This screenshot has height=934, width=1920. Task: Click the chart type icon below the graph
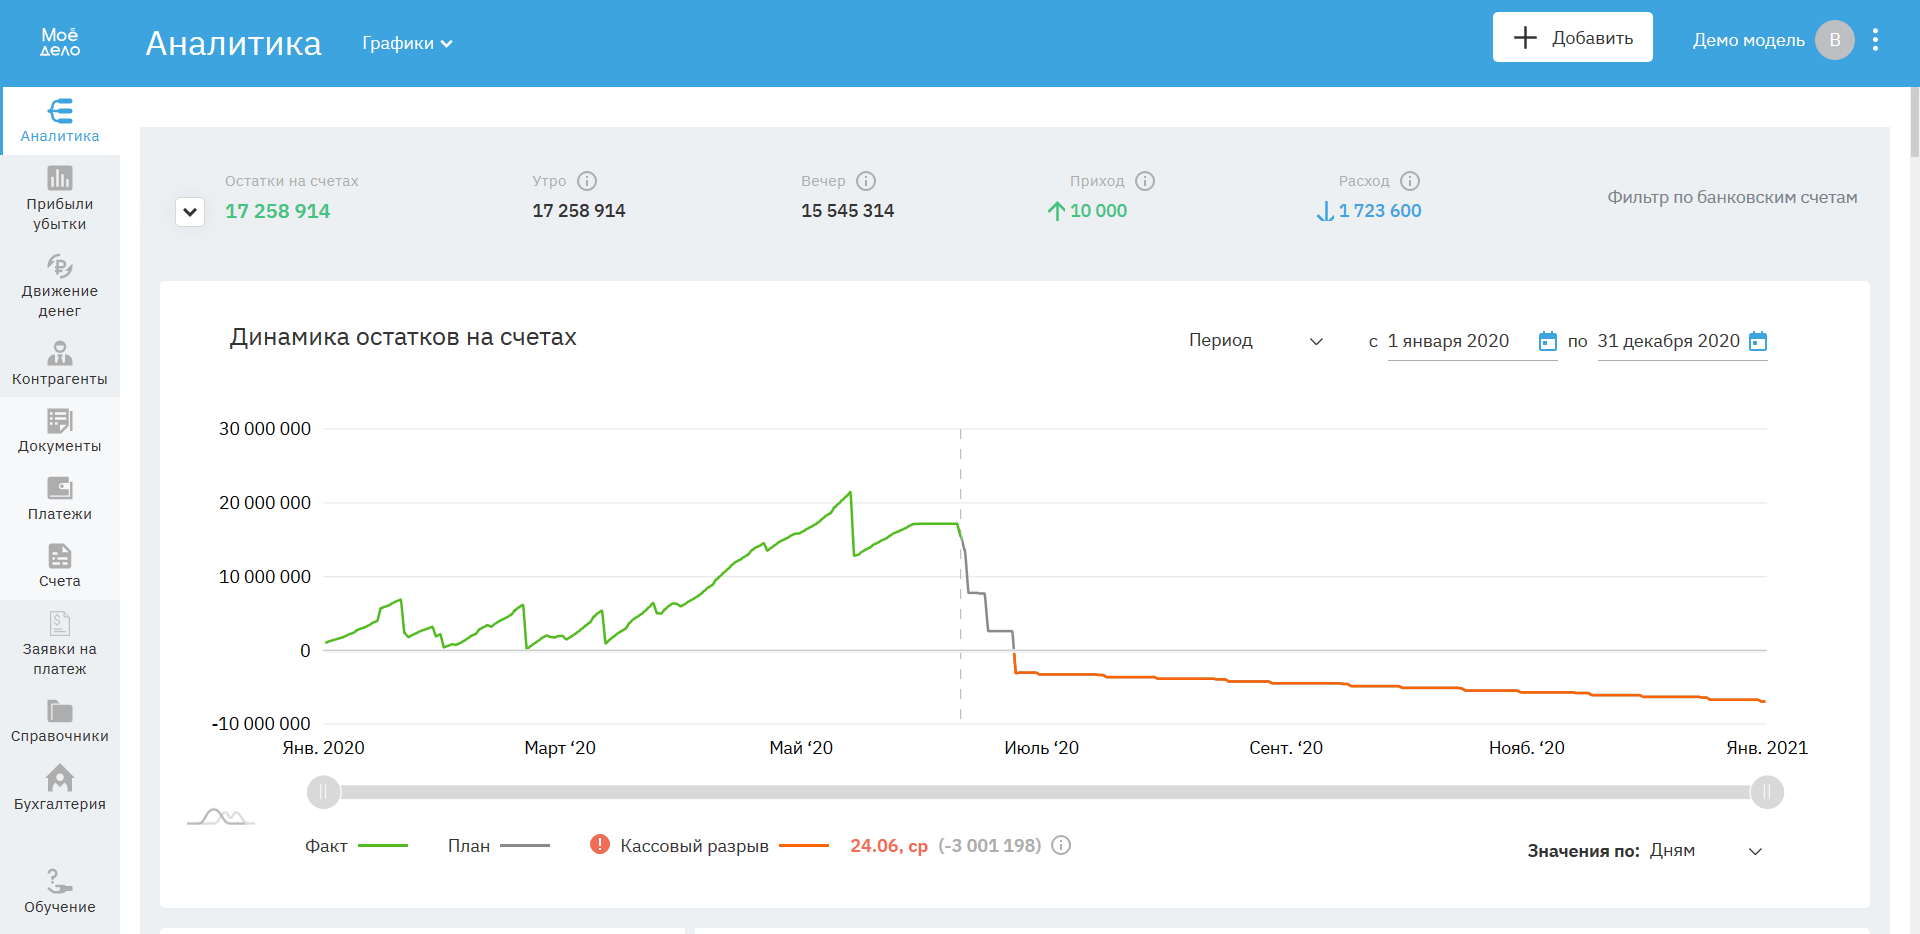[221, 817]
